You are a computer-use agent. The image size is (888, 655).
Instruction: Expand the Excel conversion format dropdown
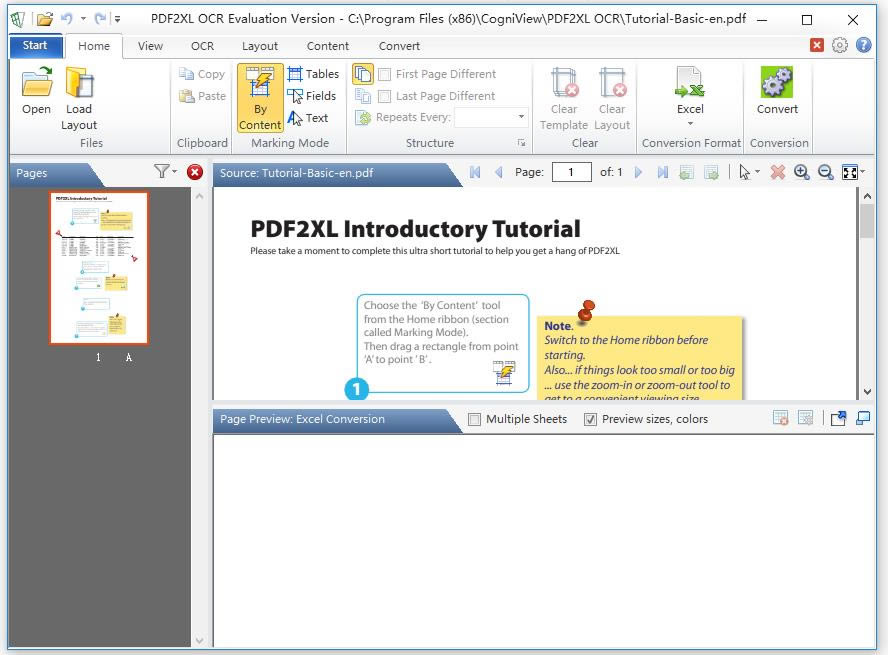tap(690, 123)
